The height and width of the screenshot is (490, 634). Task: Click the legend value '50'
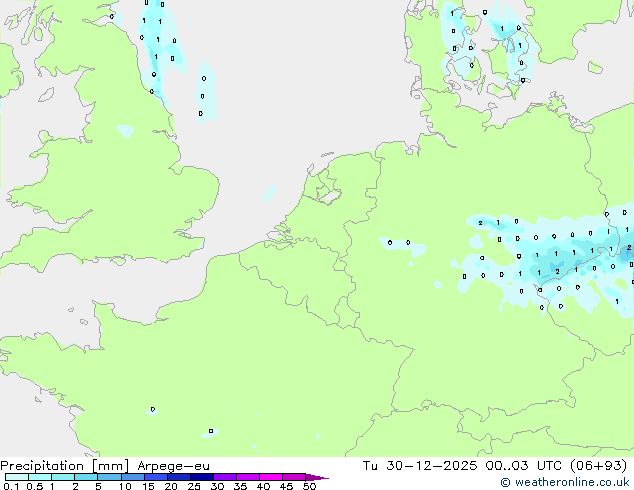309,486
